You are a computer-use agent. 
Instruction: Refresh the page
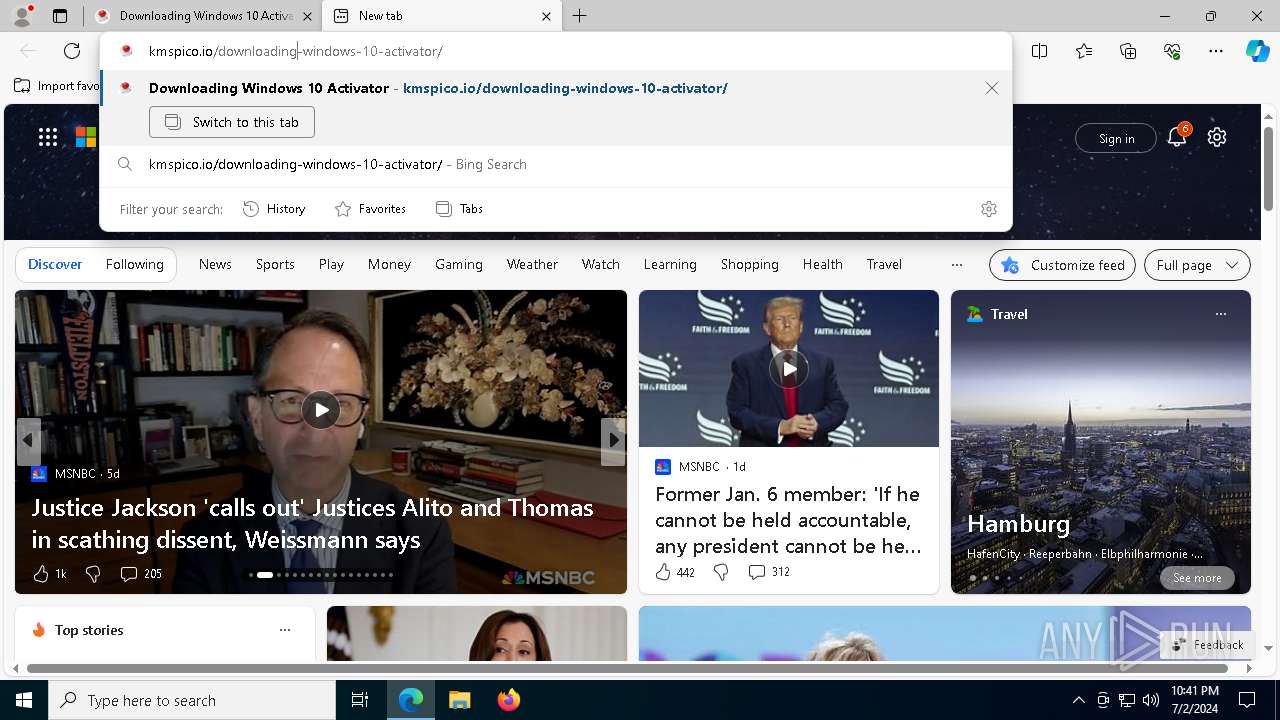click(x=72, y=51)
